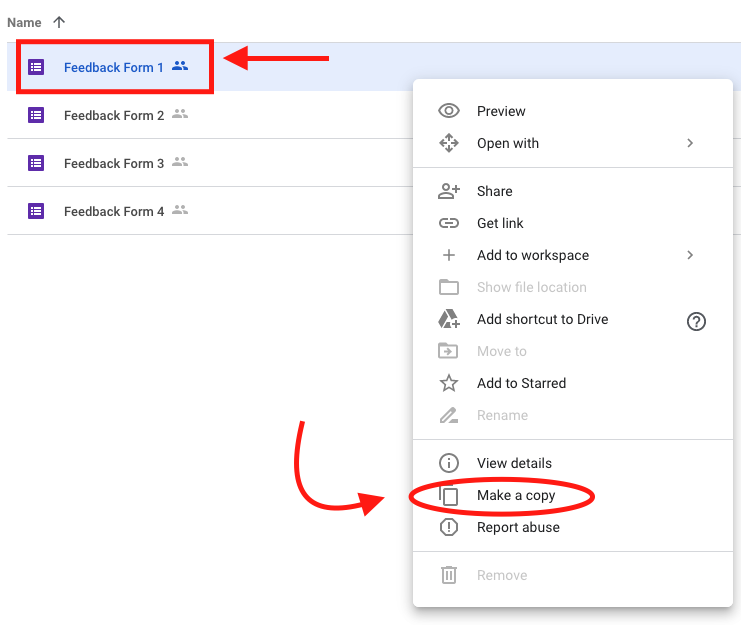Open help for Add shortcut to Drive
This screenshot has height=625, width=741.
click(x=696, y=321)
